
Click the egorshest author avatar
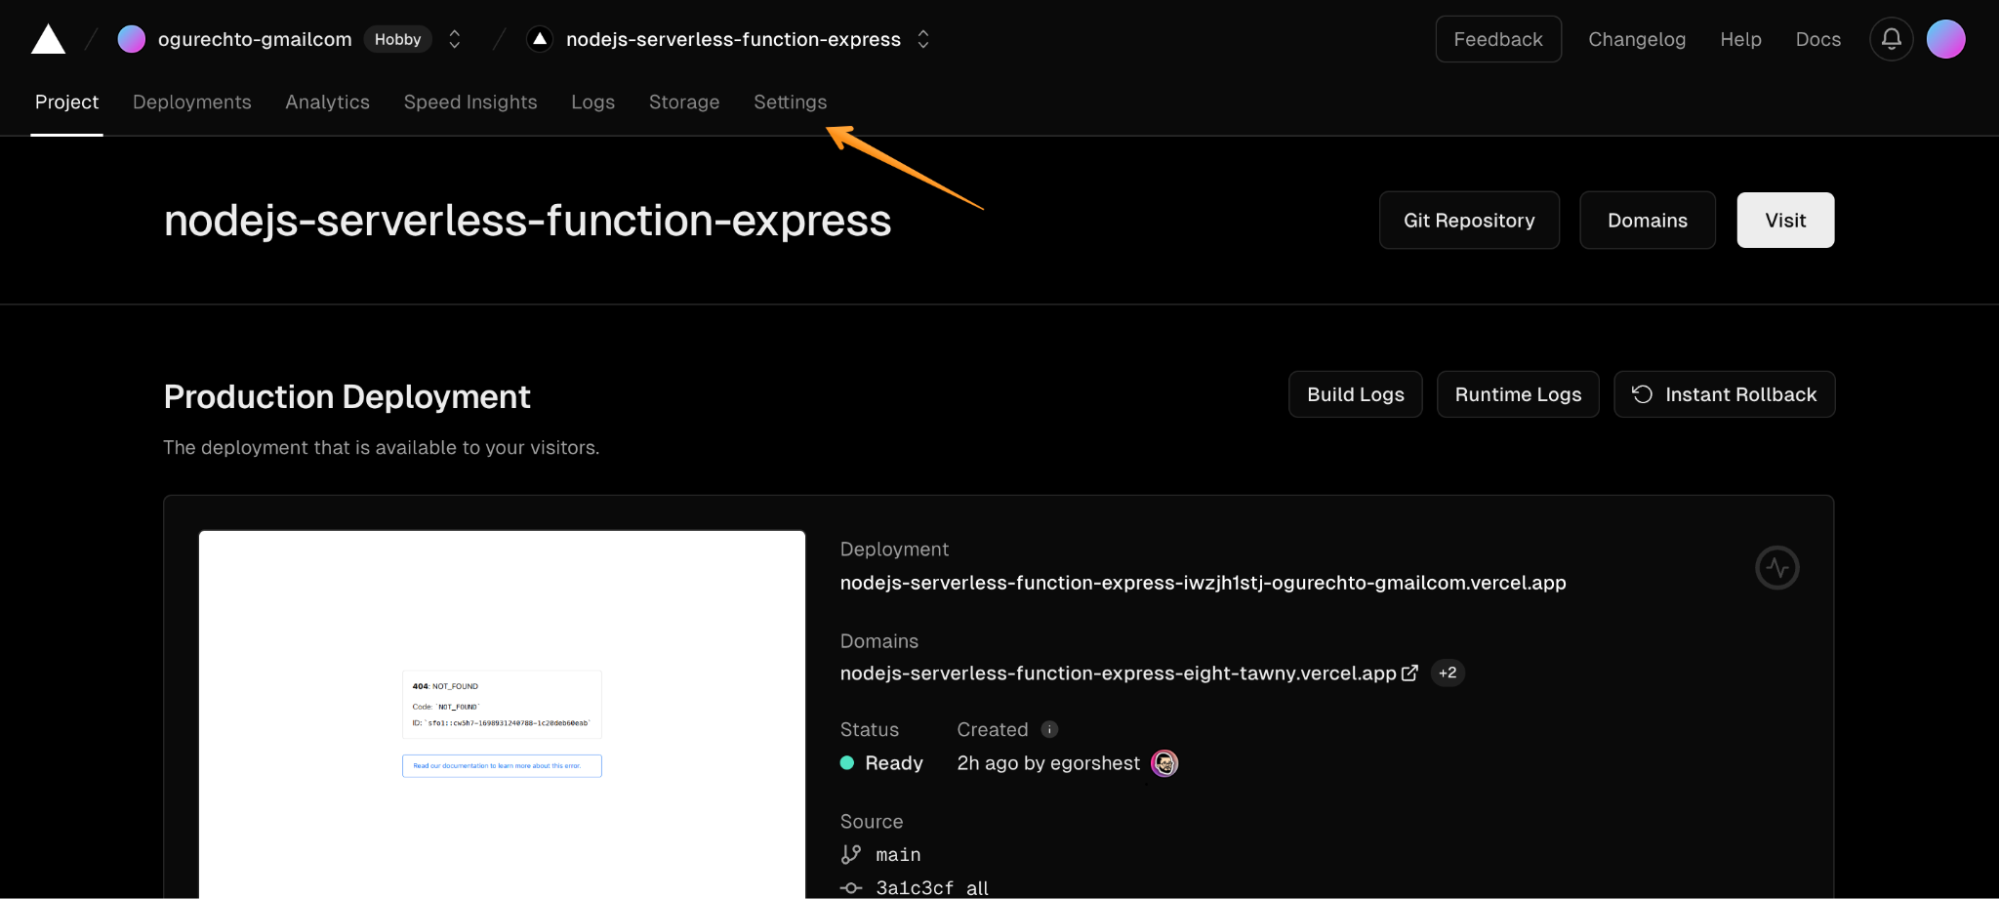coord(1164,763)
